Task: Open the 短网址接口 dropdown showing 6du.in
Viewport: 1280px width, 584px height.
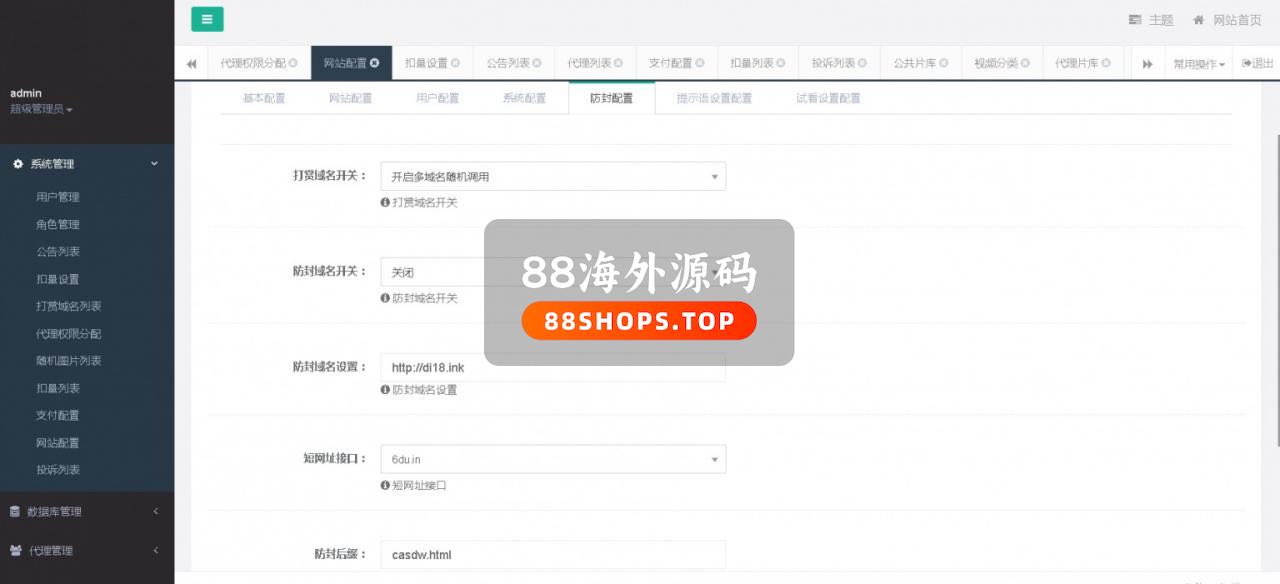Action: 552,459
